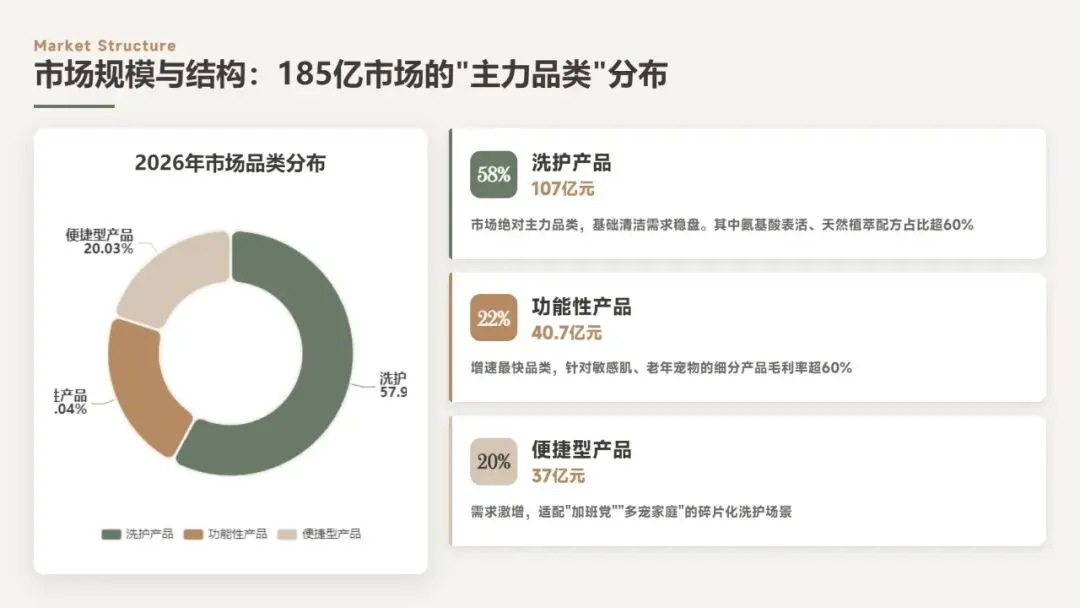The image size is (1080, 608).
Task: Click the 40.7亿元 value text
Action: click(566, 333)
